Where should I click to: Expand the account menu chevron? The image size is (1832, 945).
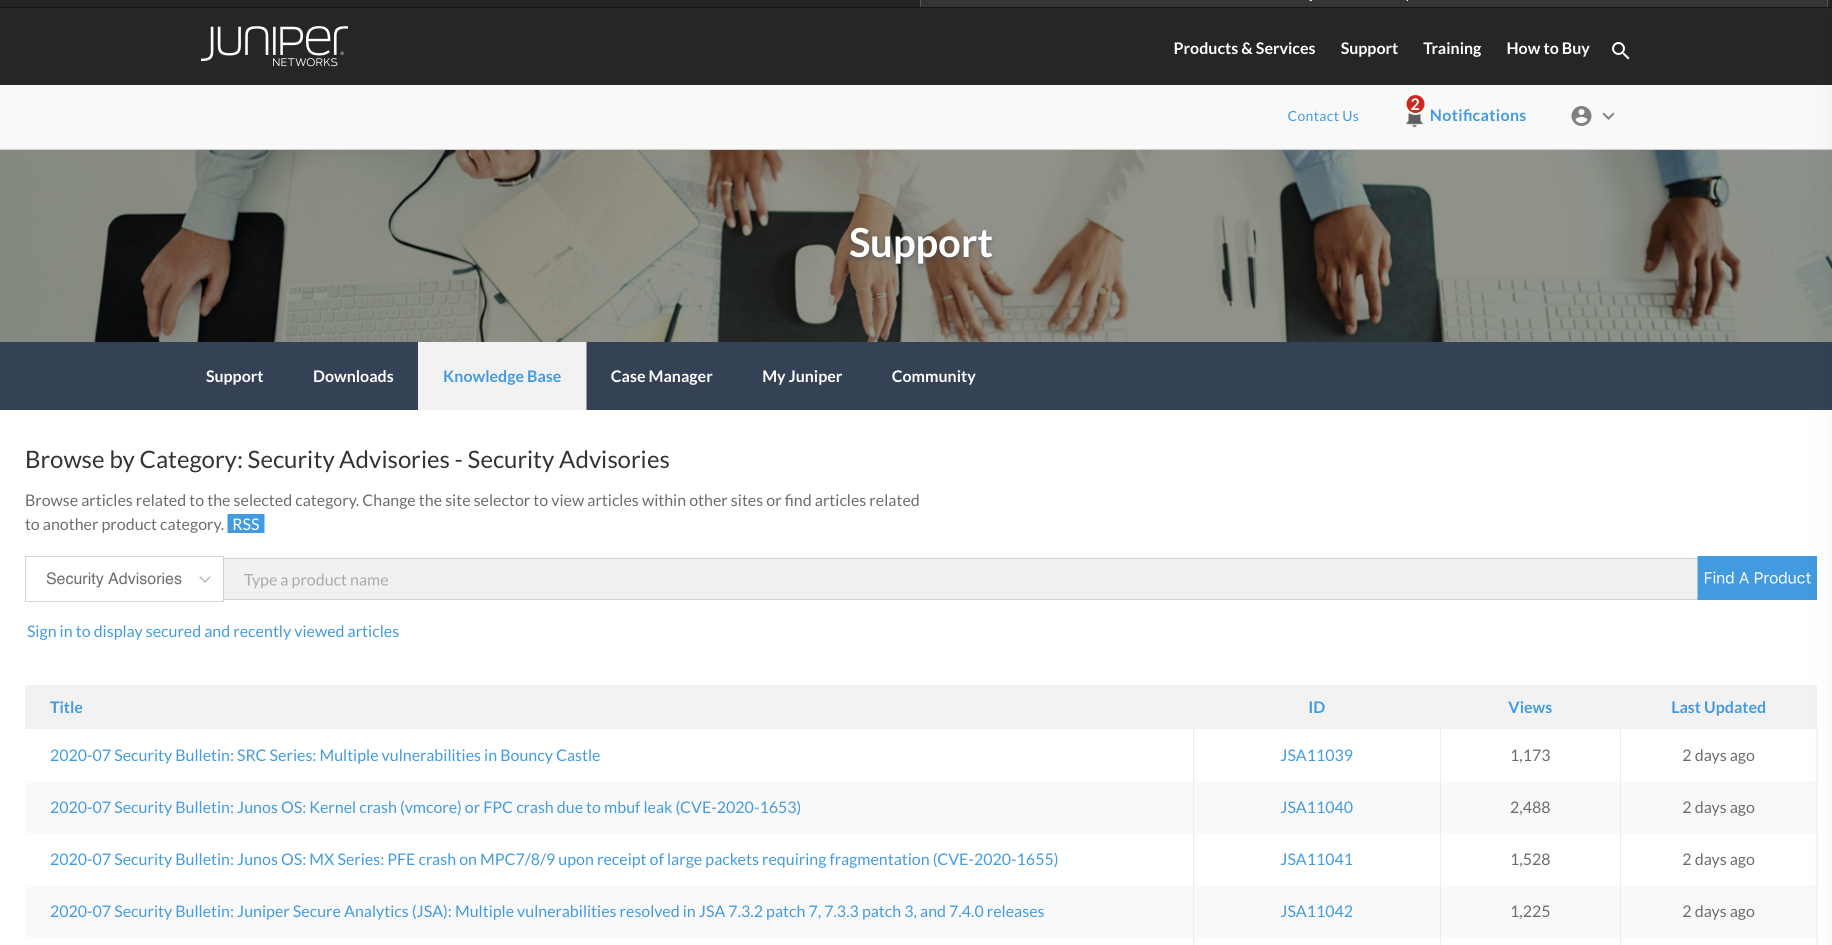[1608, 116]
